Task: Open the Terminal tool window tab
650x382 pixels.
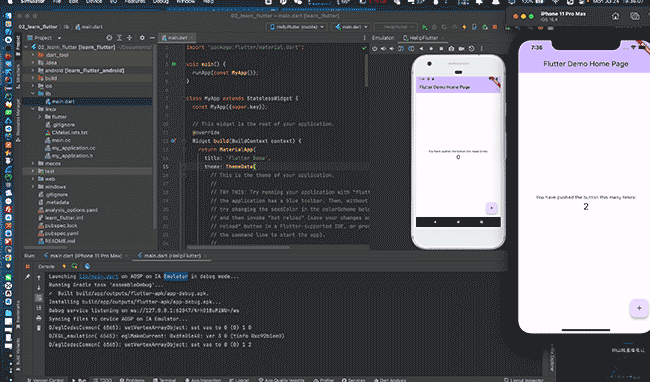Action: (165, 380)
